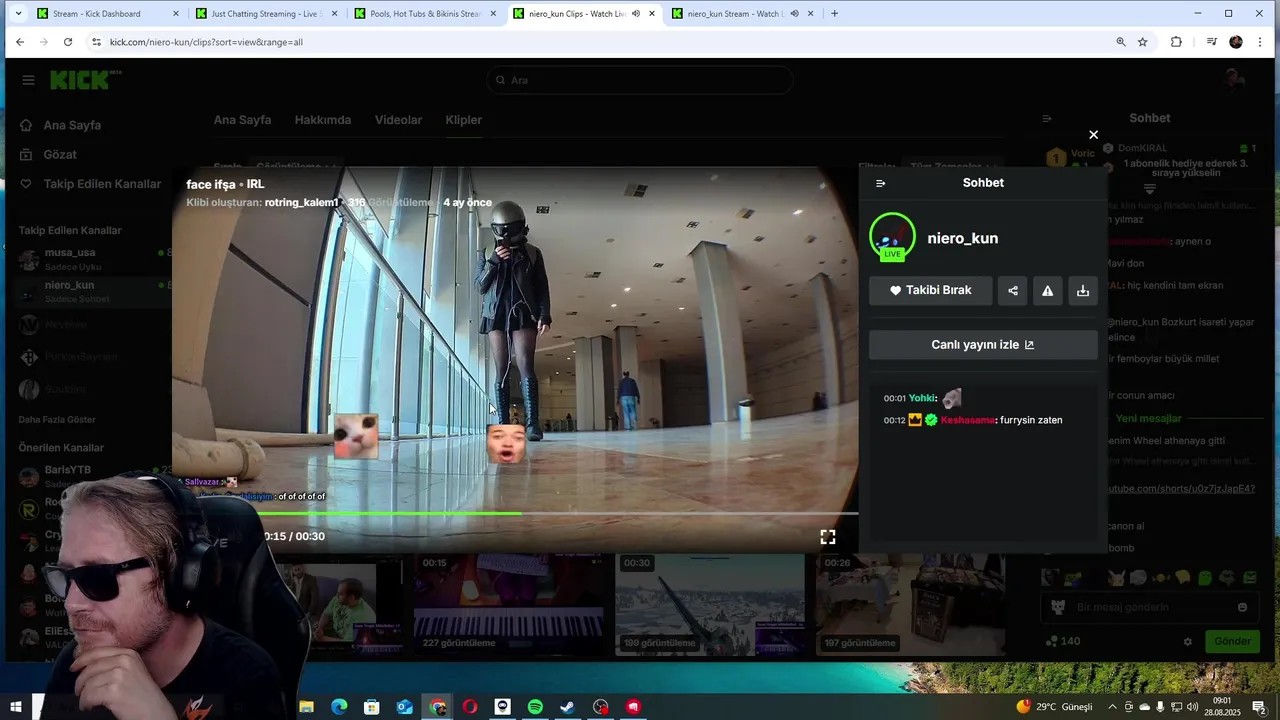Switch to the Videolar tab
This screenshot has width=1280, height=720.
pos(398,120)
